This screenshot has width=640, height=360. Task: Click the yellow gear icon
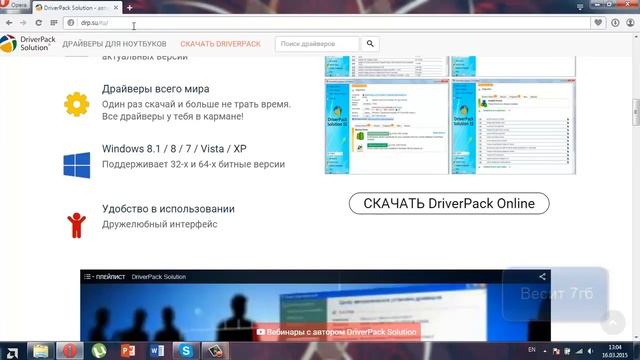(76, 104)
